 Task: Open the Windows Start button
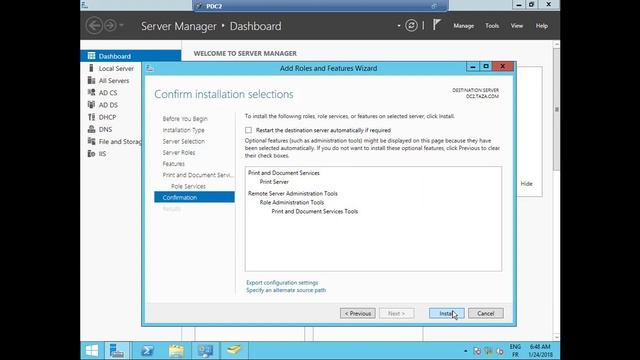pyautogui.click(x=92, y=351)
